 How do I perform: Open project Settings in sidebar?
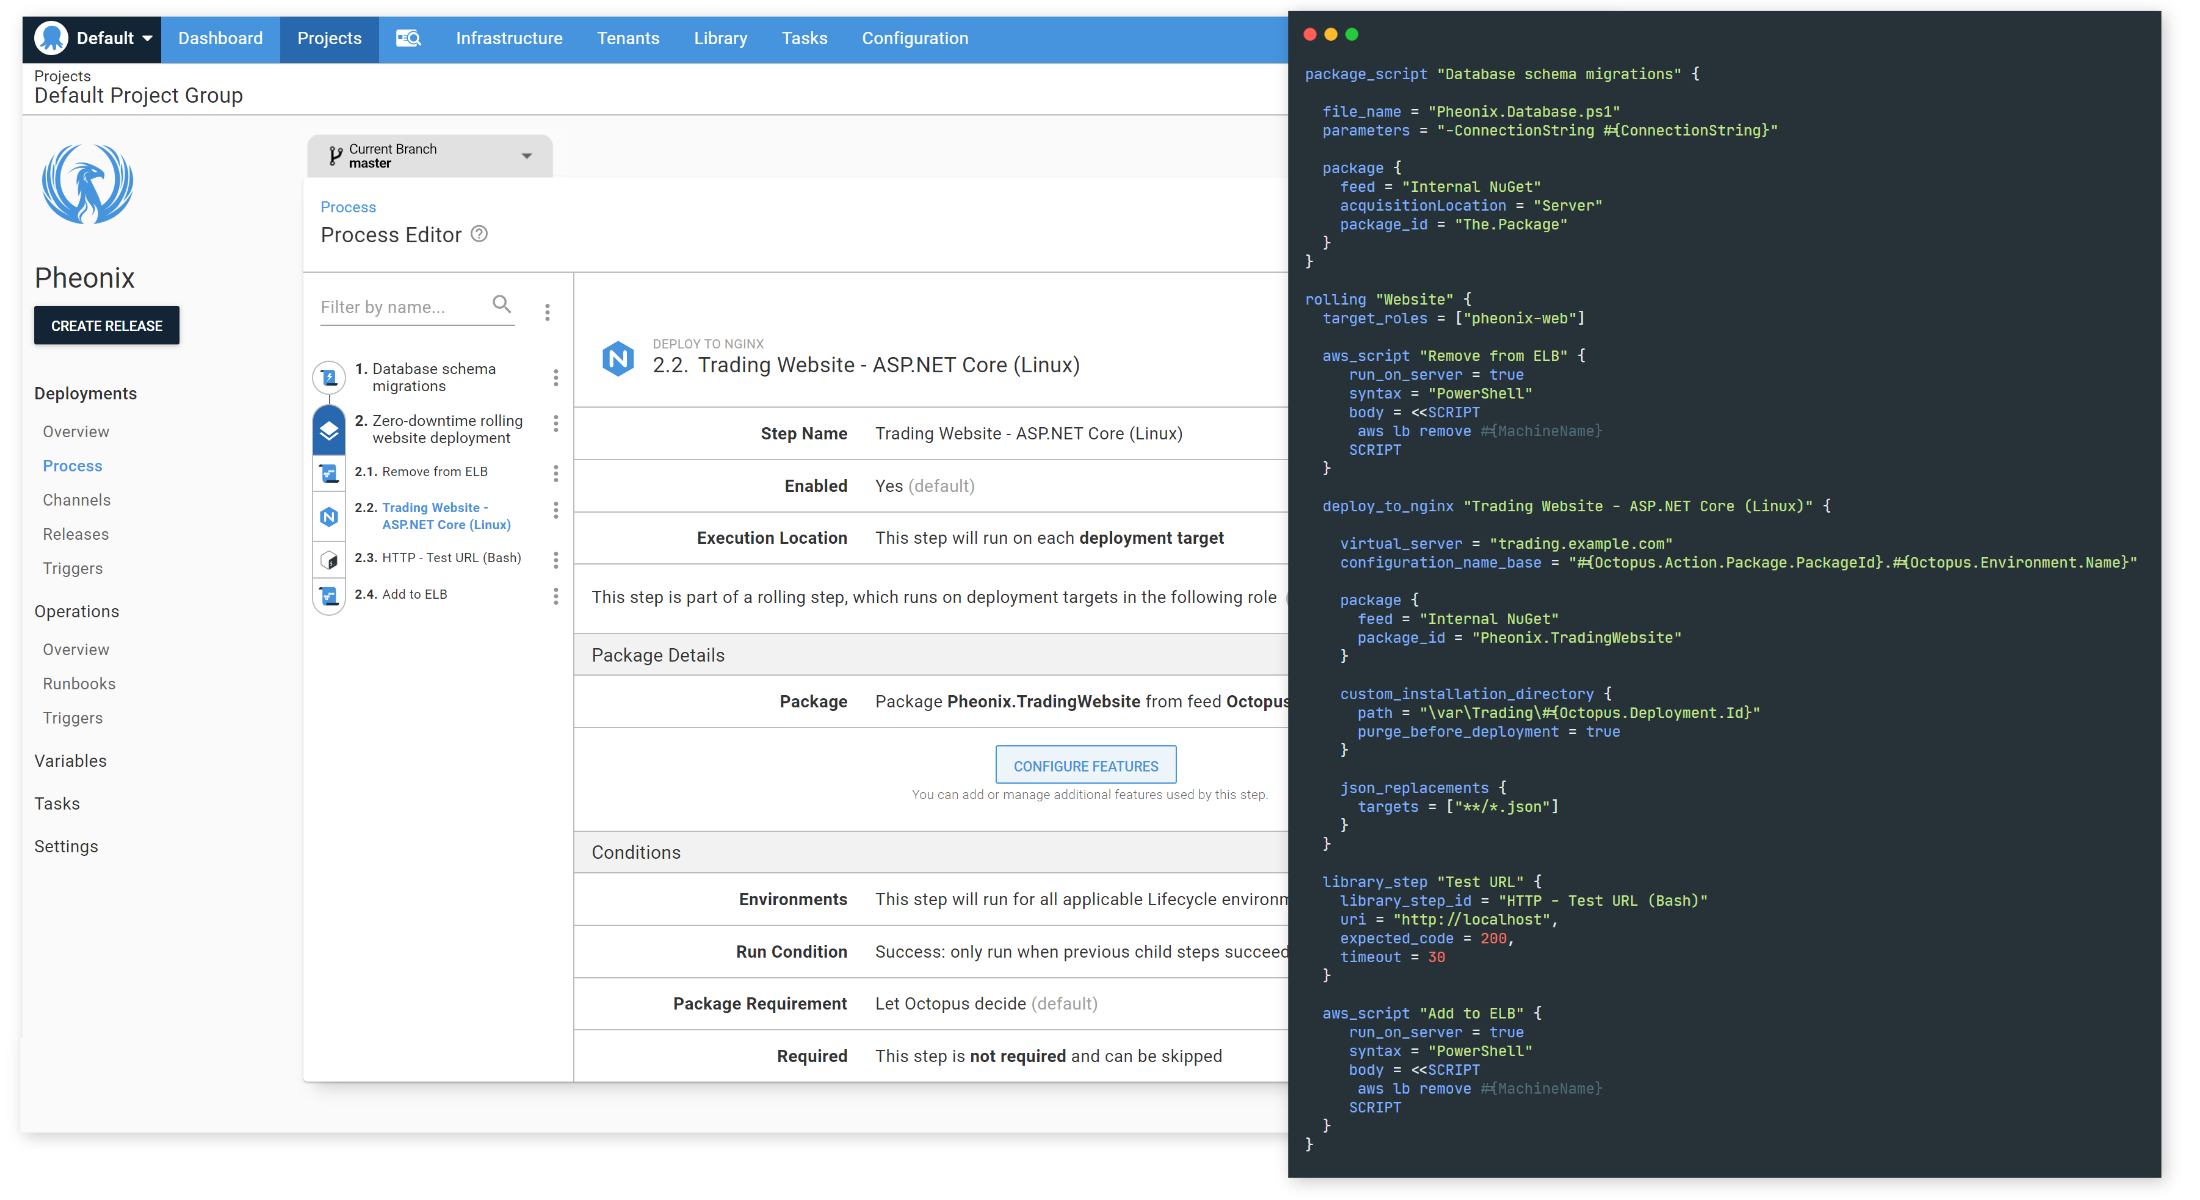pos(66,847)
